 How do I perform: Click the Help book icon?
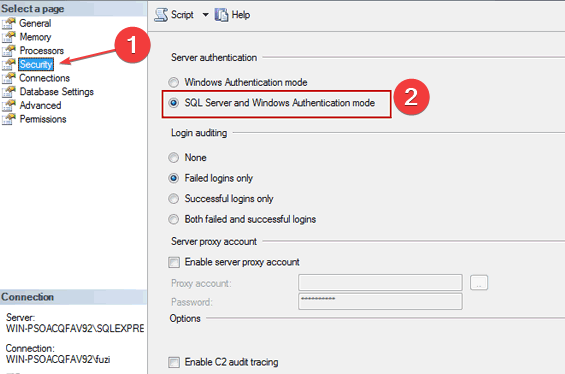point(221,15)
